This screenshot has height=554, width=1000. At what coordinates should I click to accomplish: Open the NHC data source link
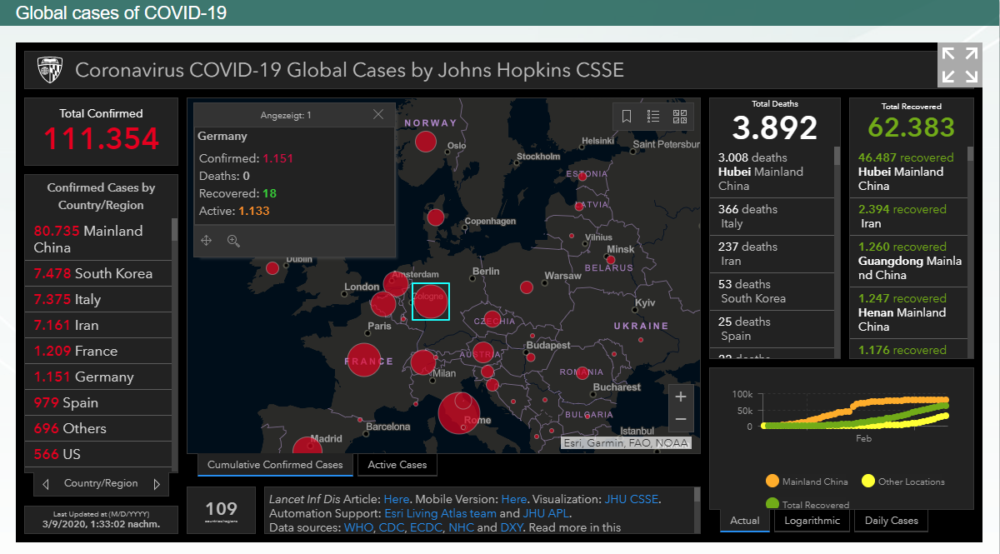(x=460, y=527)
